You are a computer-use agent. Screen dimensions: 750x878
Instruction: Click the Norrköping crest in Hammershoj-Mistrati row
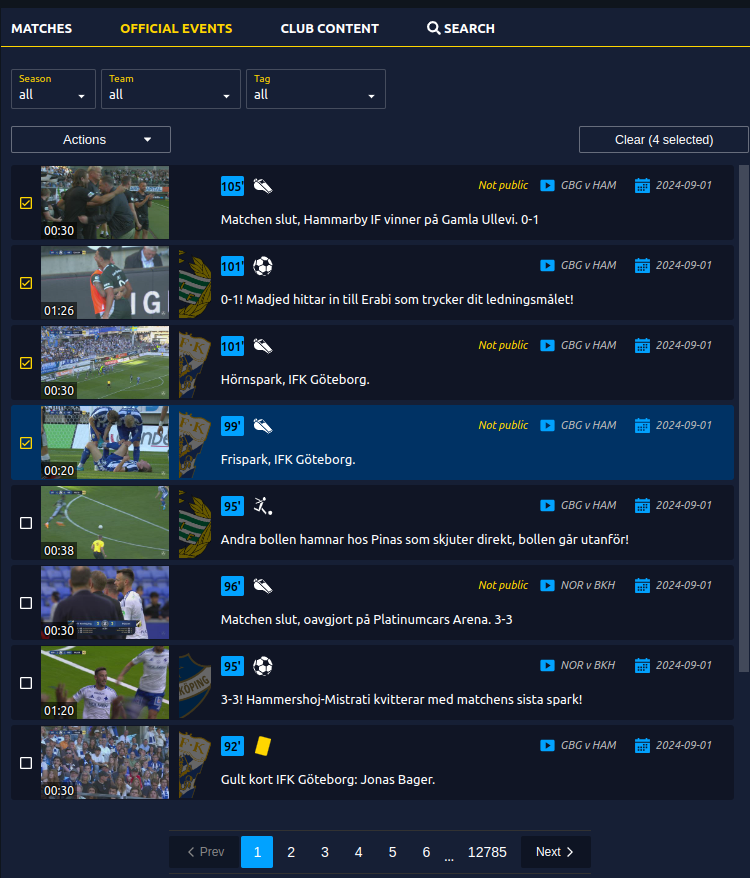[x=195, y=684]
